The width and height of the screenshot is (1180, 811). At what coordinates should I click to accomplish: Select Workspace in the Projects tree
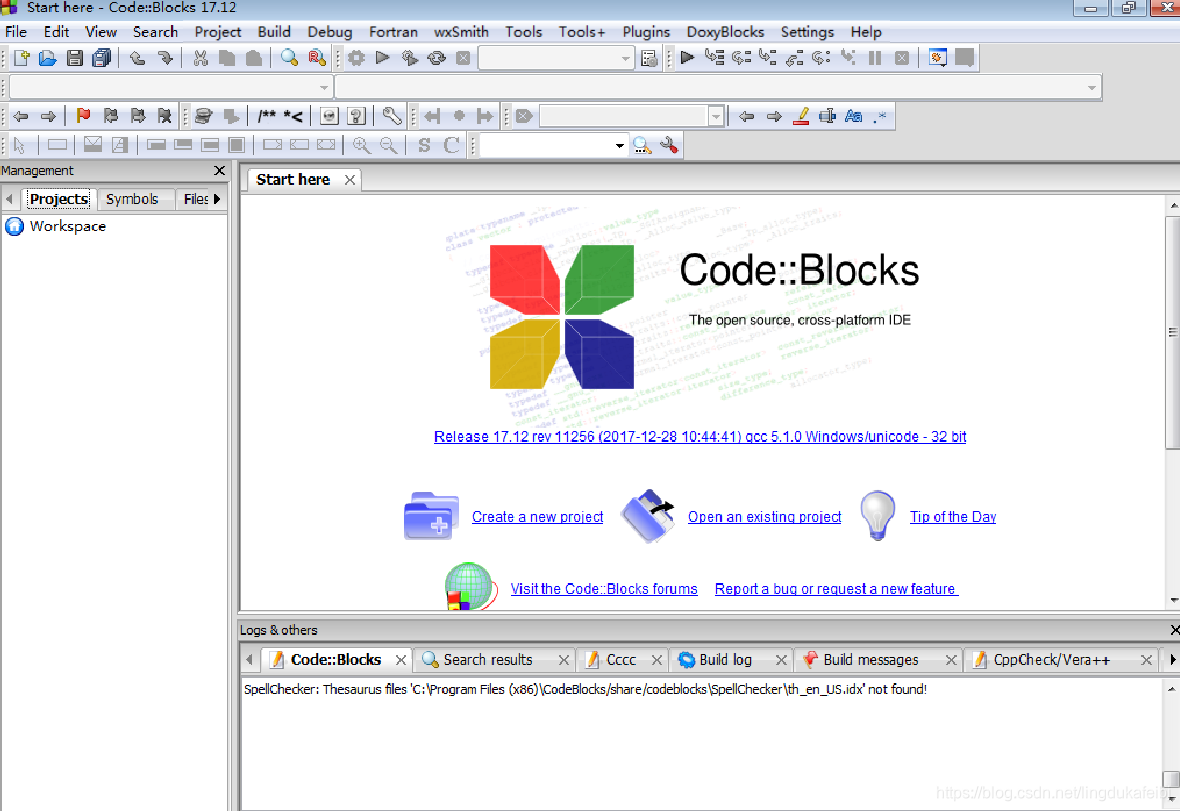68,226
